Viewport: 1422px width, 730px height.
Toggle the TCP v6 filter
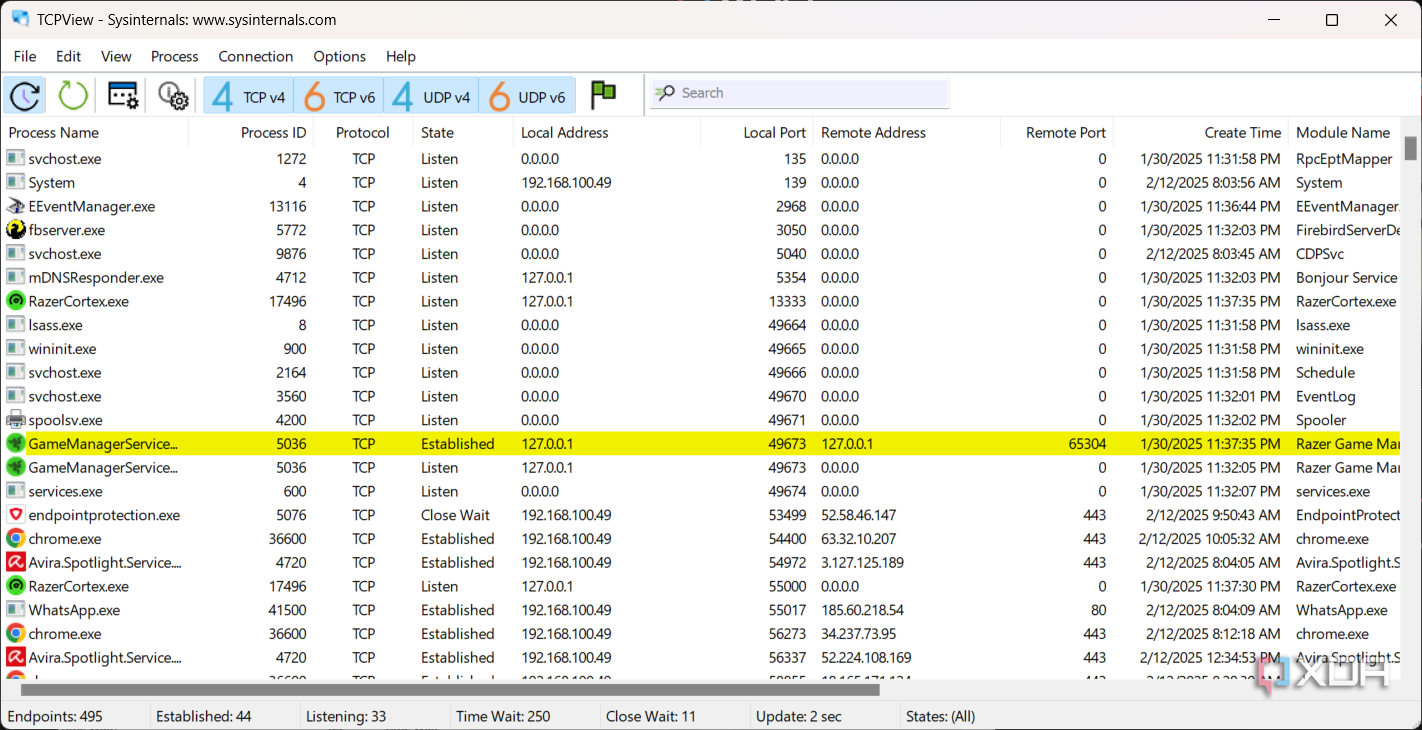(x=339, y=96)
